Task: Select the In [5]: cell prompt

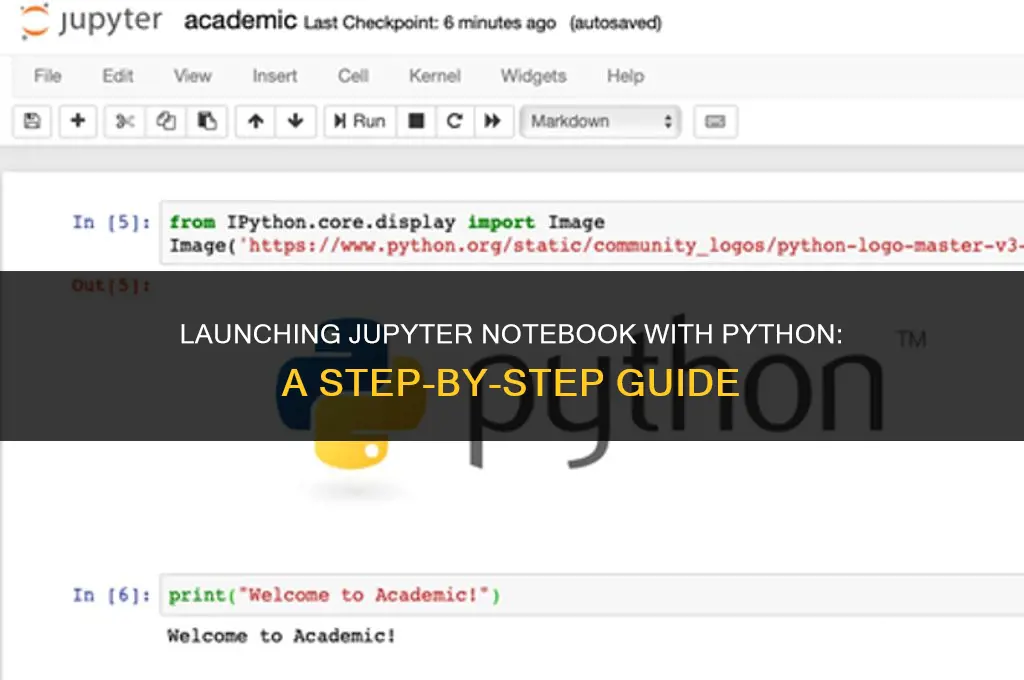Action: click(112, 223)
